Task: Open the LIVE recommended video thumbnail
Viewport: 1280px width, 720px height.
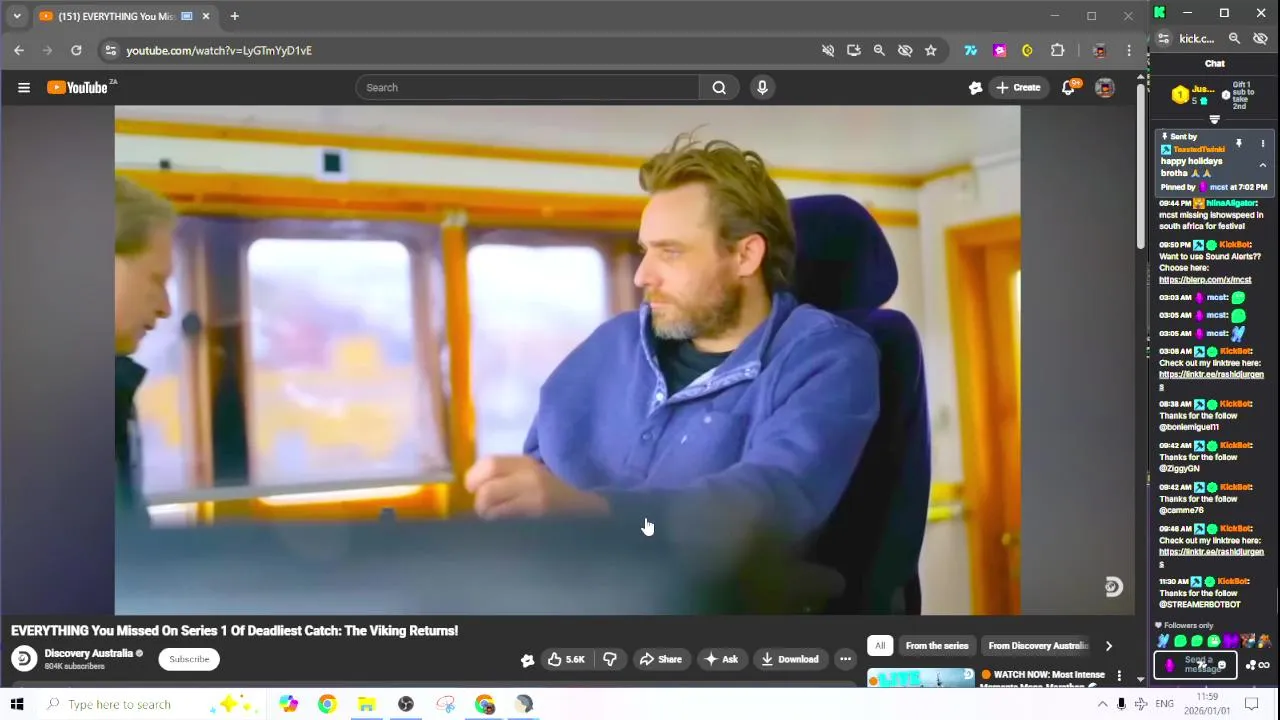Action: [x=921, y=678]
